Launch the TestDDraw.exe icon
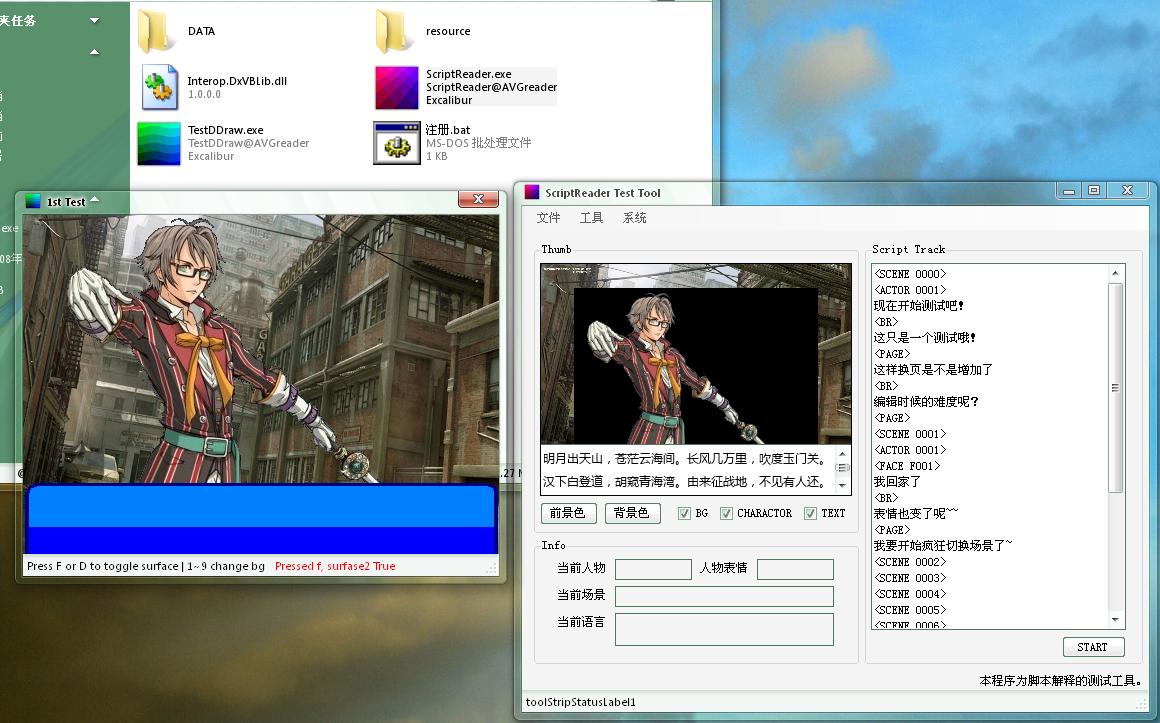 pyautogui.click(x=158, y=143)
